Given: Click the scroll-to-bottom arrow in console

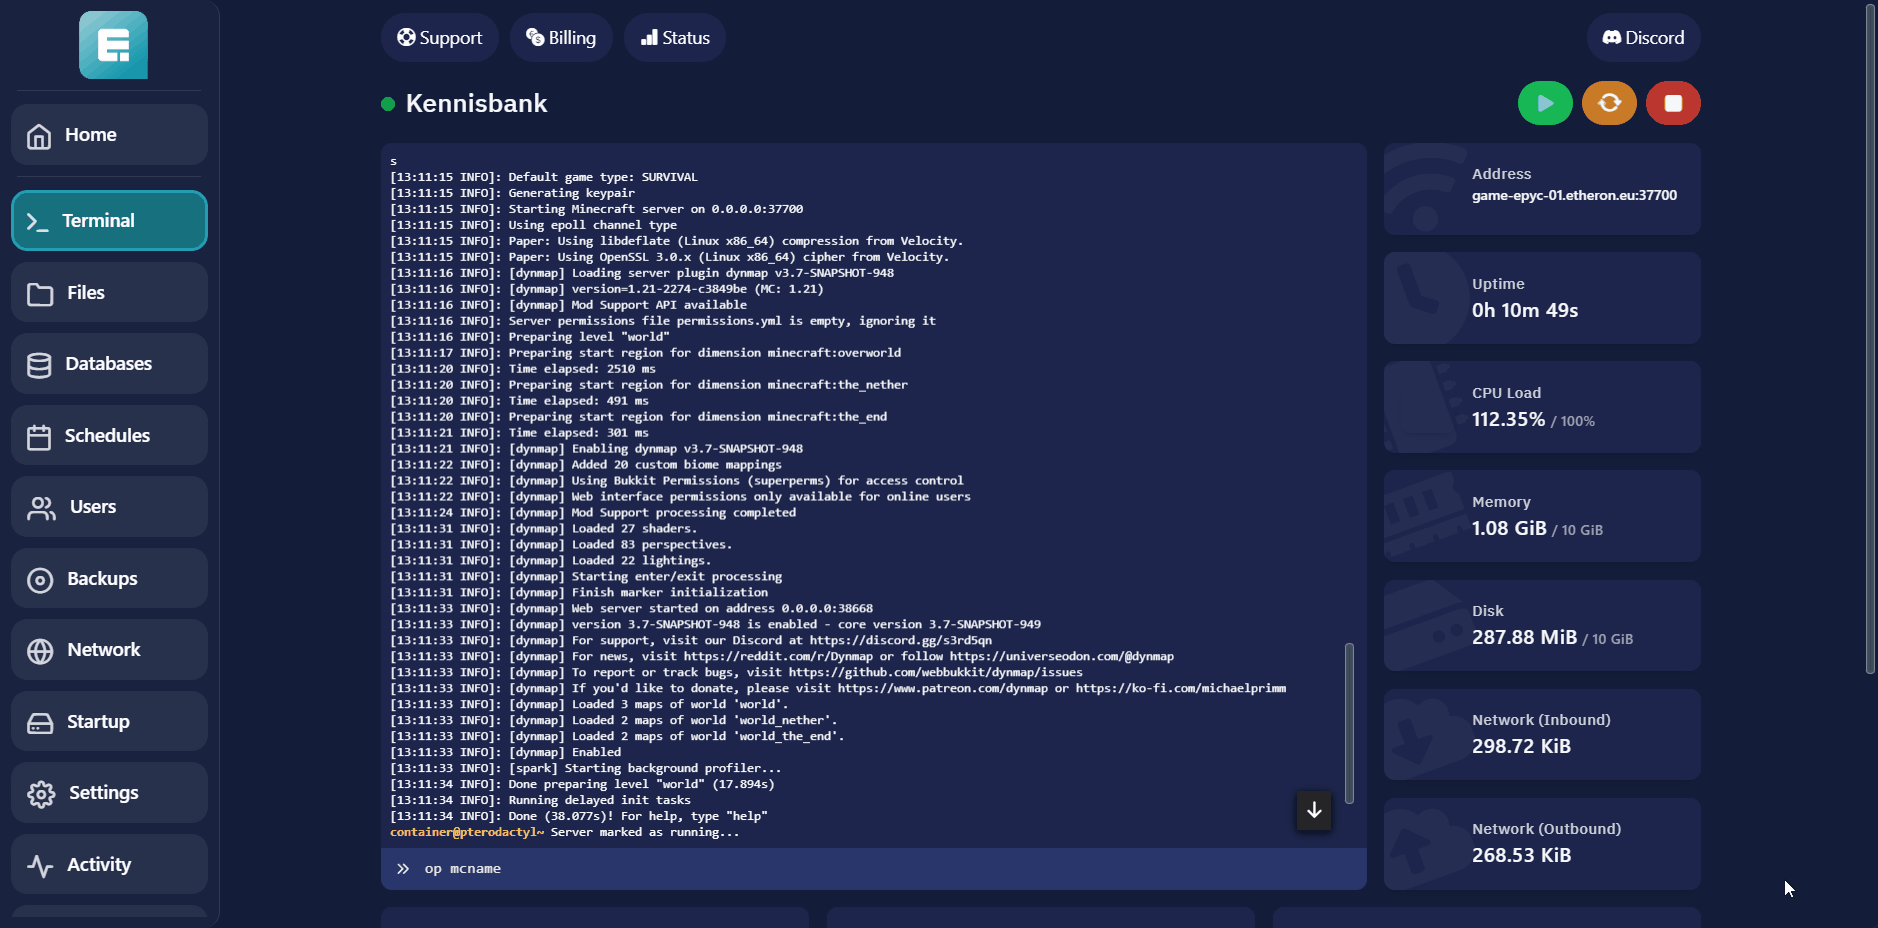Looking at the screenshot, I should [1314, 810].
